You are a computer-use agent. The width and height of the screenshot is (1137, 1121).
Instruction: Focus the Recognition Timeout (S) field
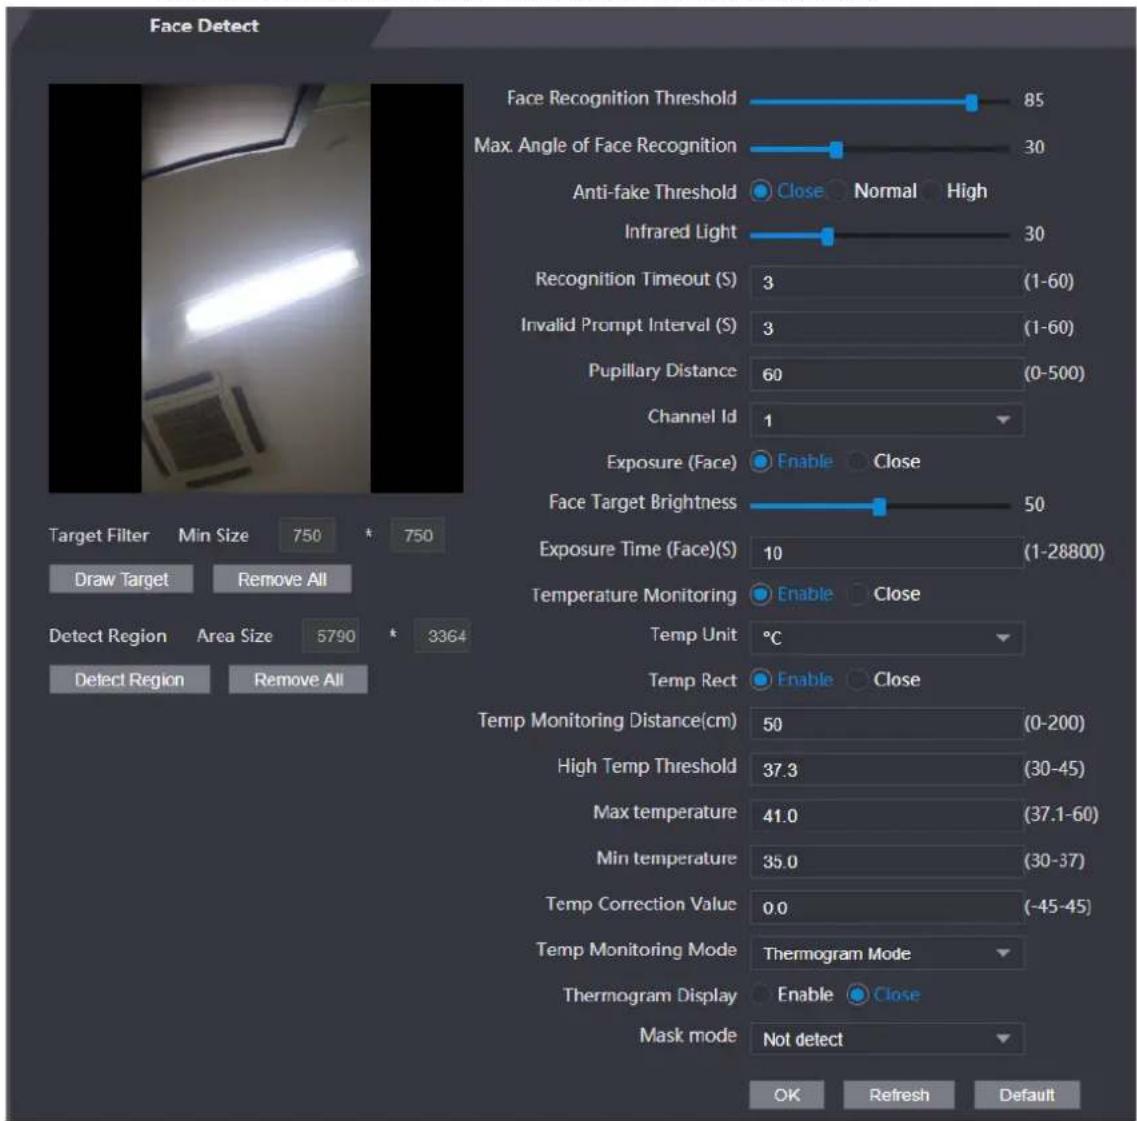point(886,282)
